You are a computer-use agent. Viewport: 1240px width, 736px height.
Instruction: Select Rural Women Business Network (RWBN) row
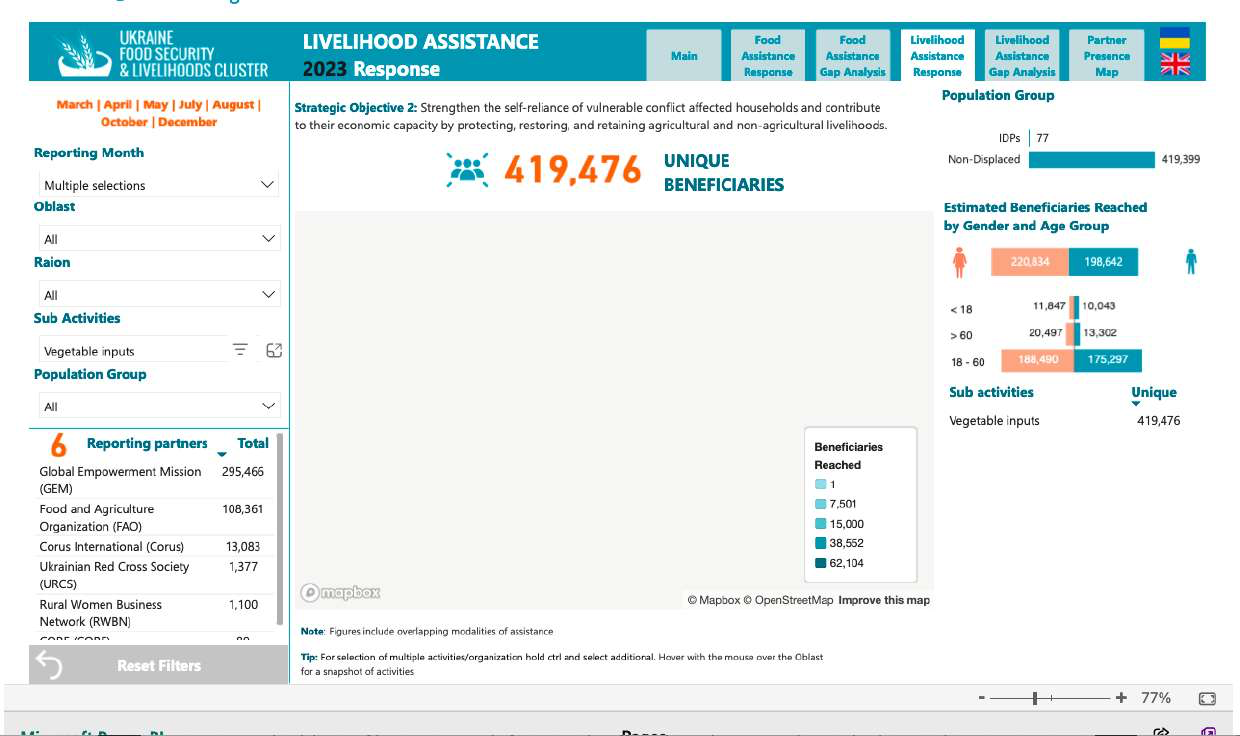tap(153, 613)
